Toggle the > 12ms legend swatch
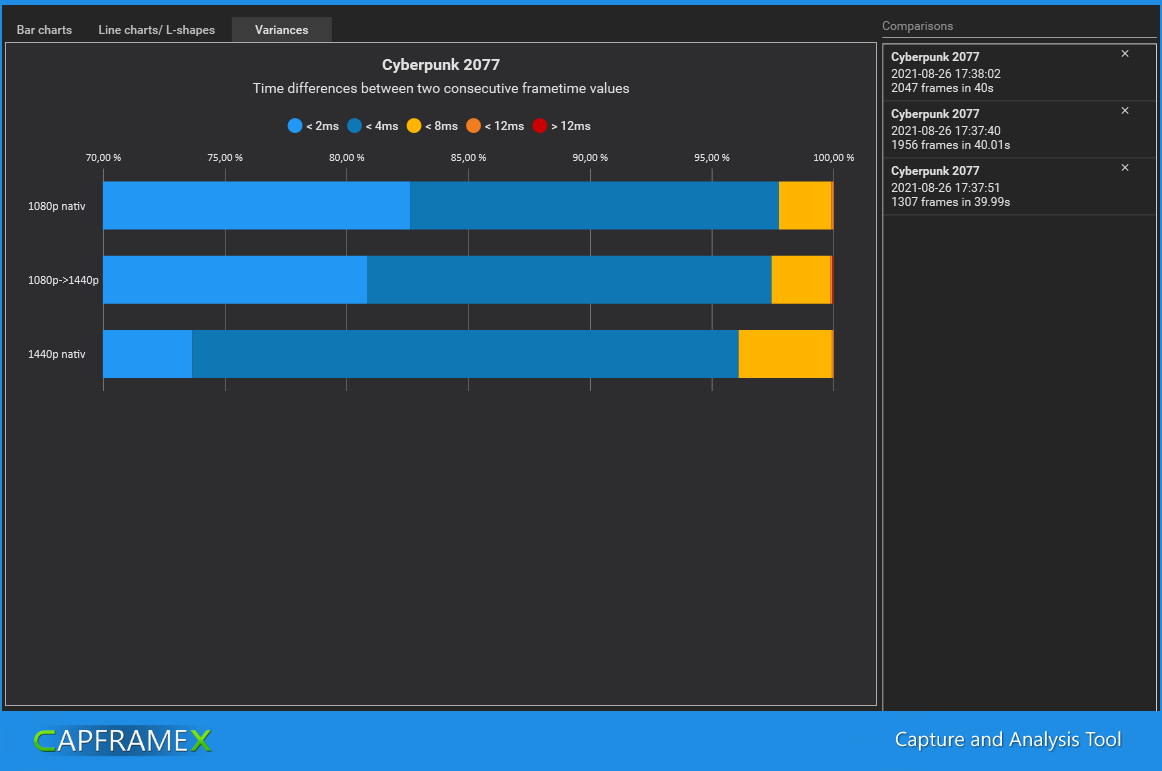 coord(540,126)
